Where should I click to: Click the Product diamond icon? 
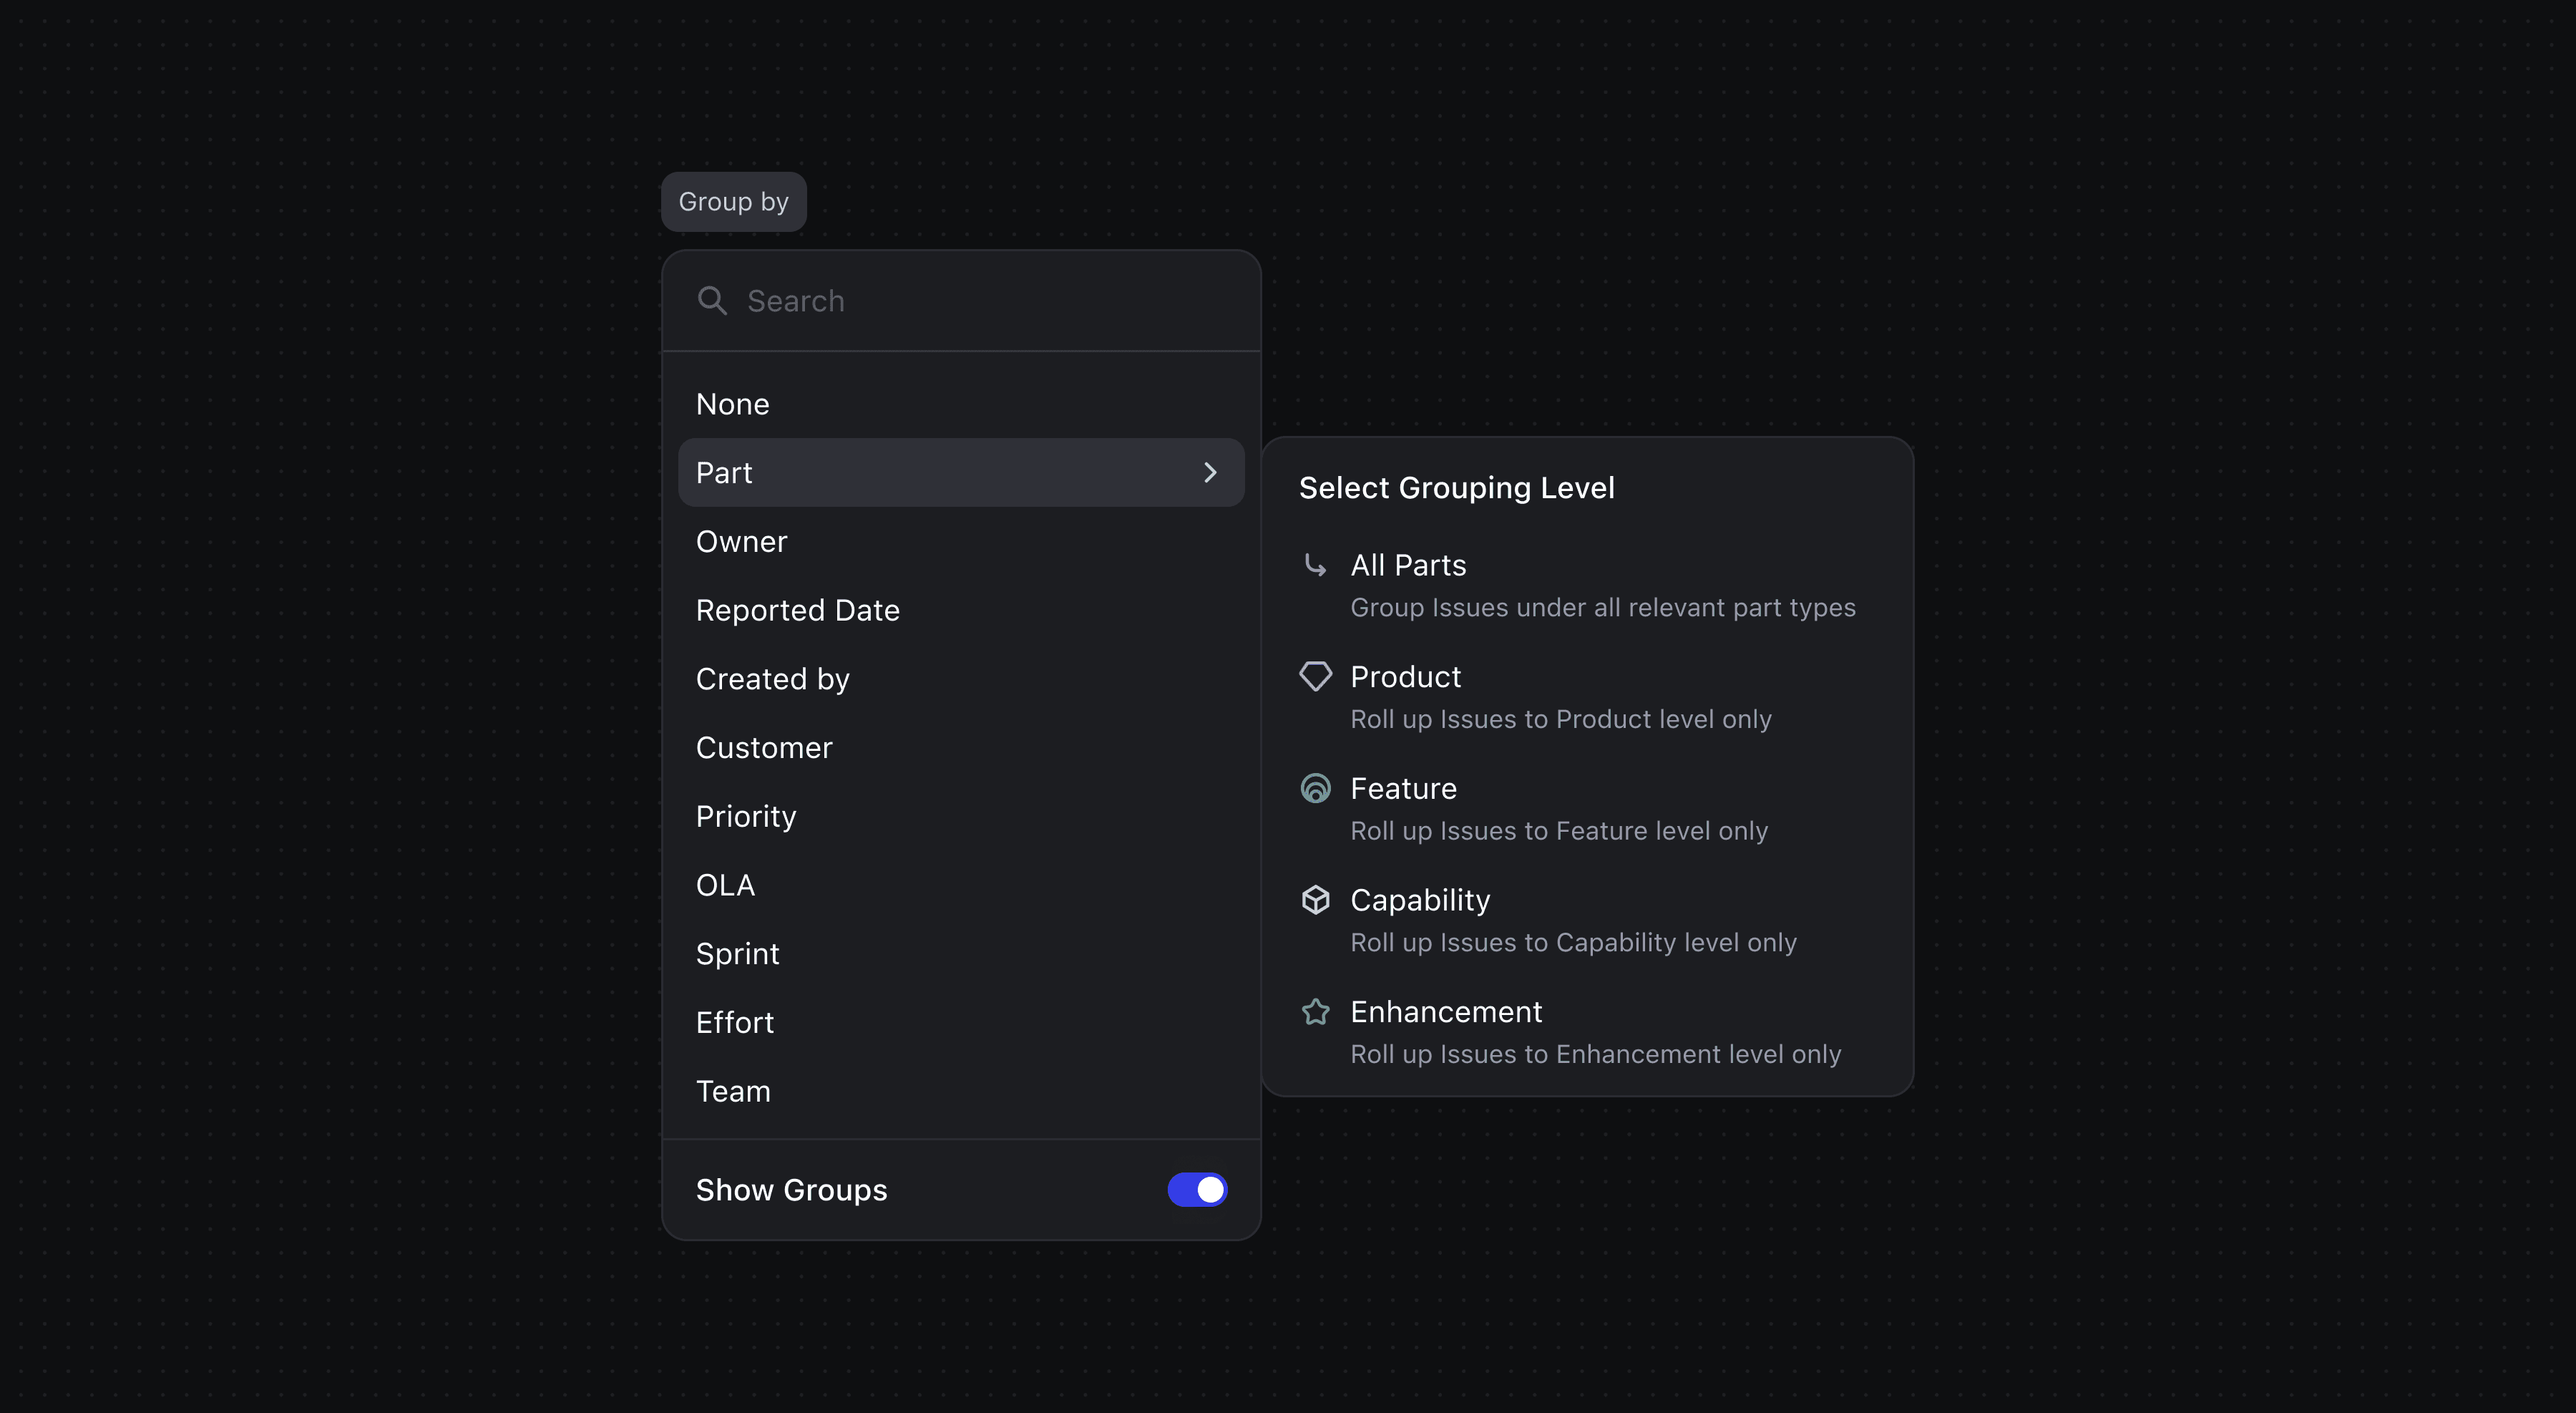1315,677
